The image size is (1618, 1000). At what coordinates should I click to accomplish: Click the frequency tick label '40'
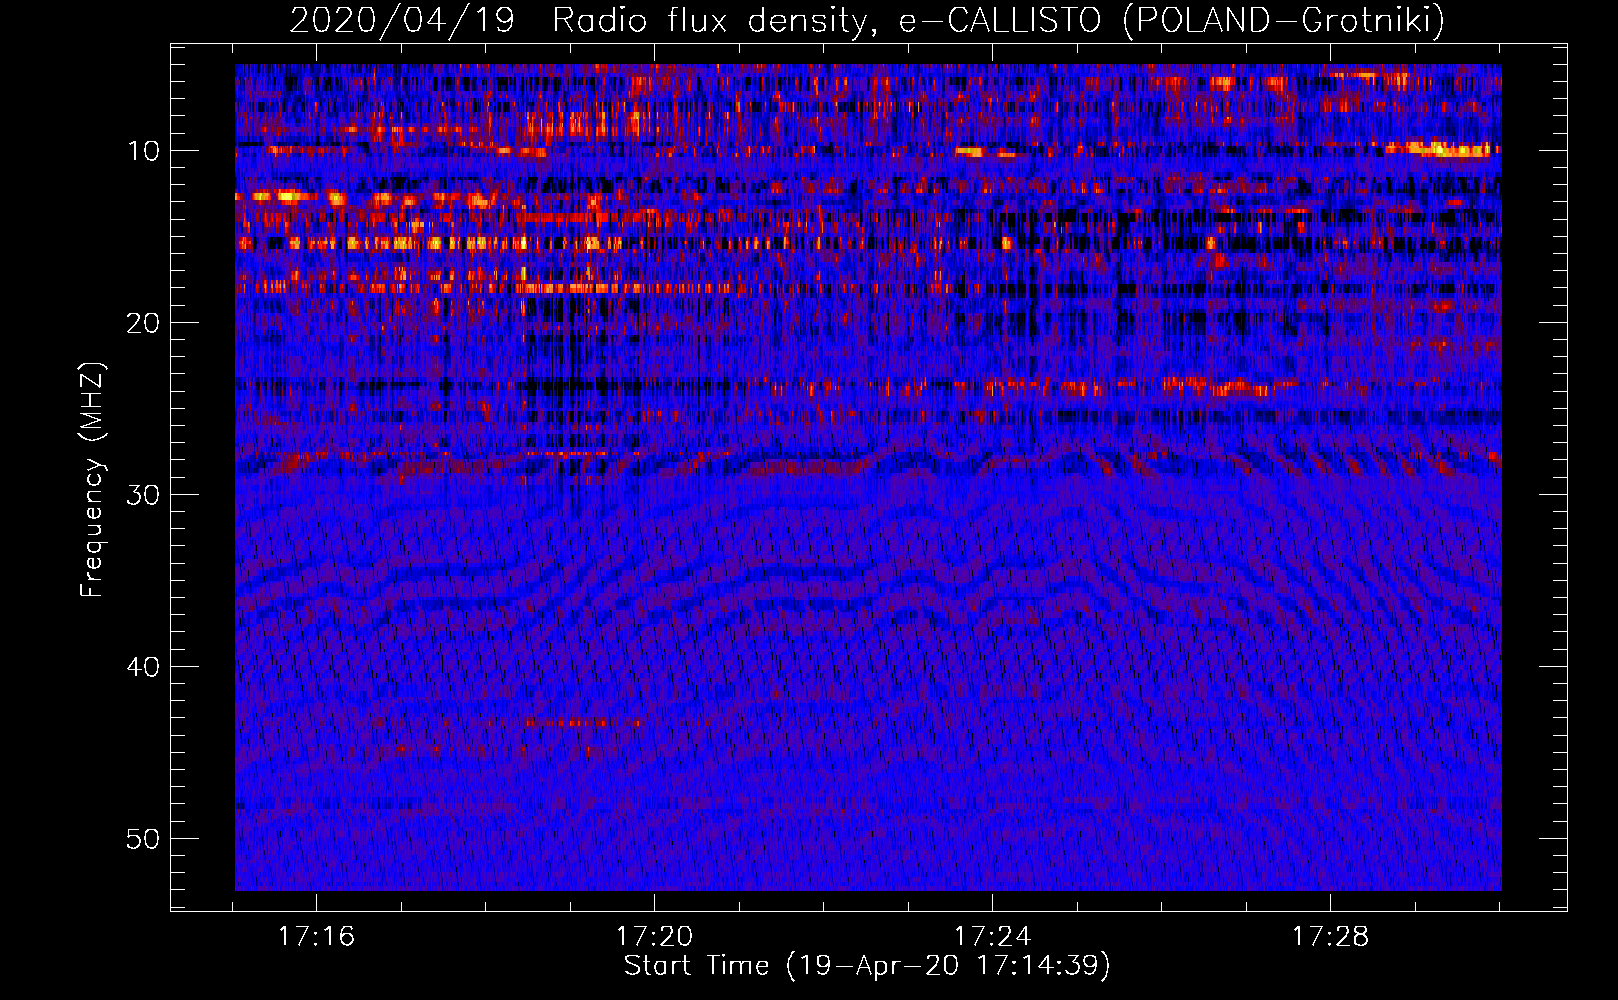[x=144, y=667]
